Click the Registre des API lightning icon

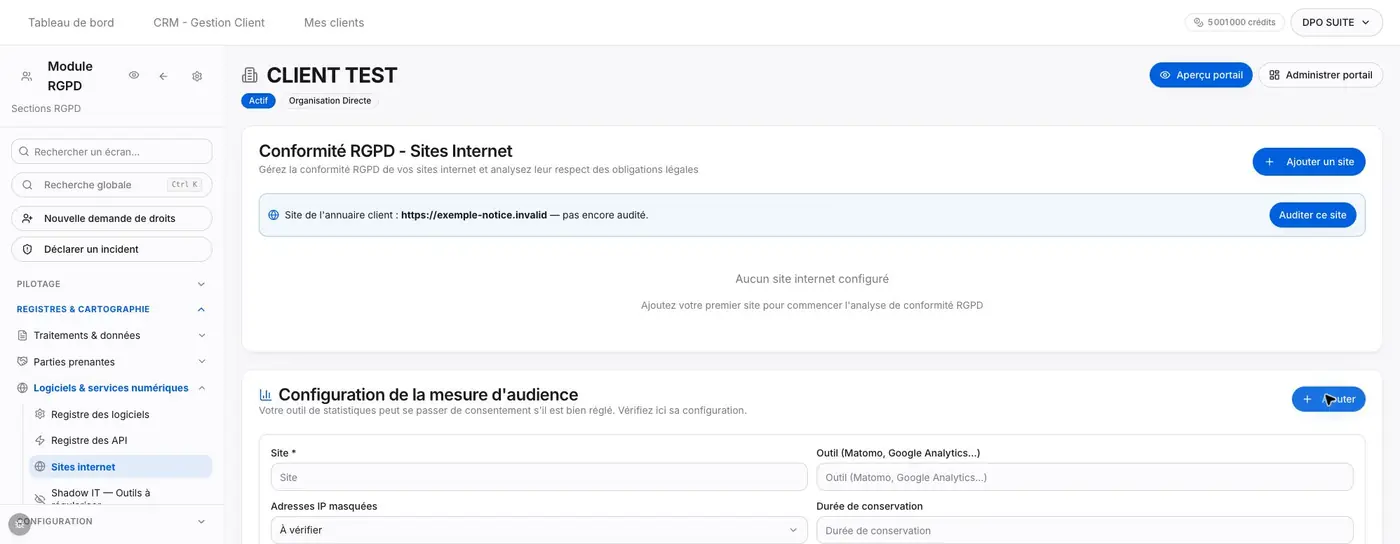[x=40, y=440]
